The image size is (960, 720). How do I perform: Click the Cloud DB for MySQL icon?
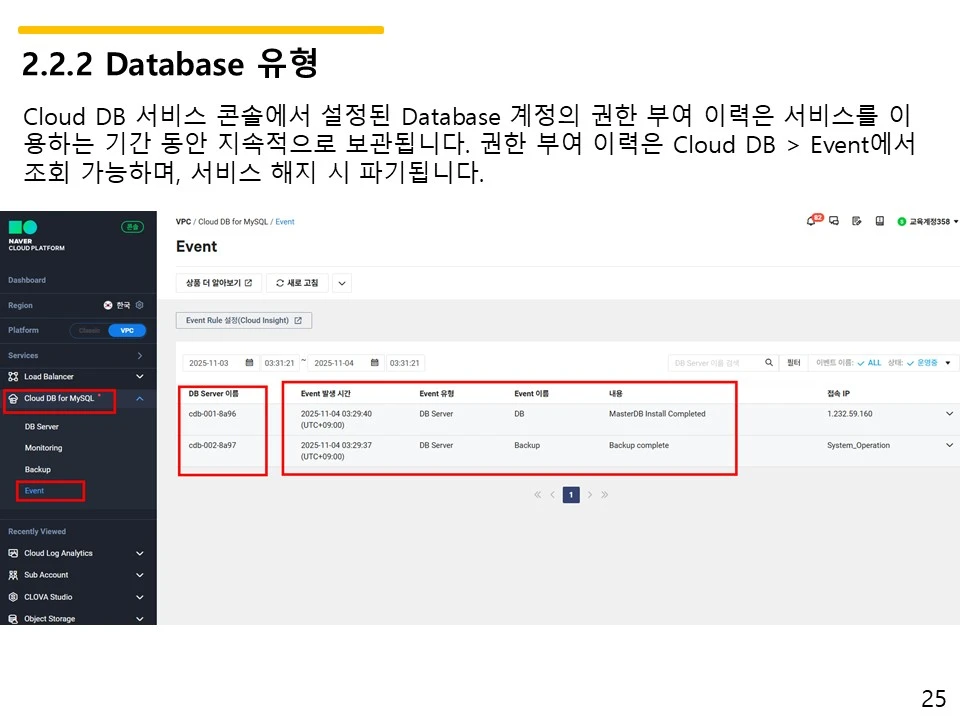point(13,399)
